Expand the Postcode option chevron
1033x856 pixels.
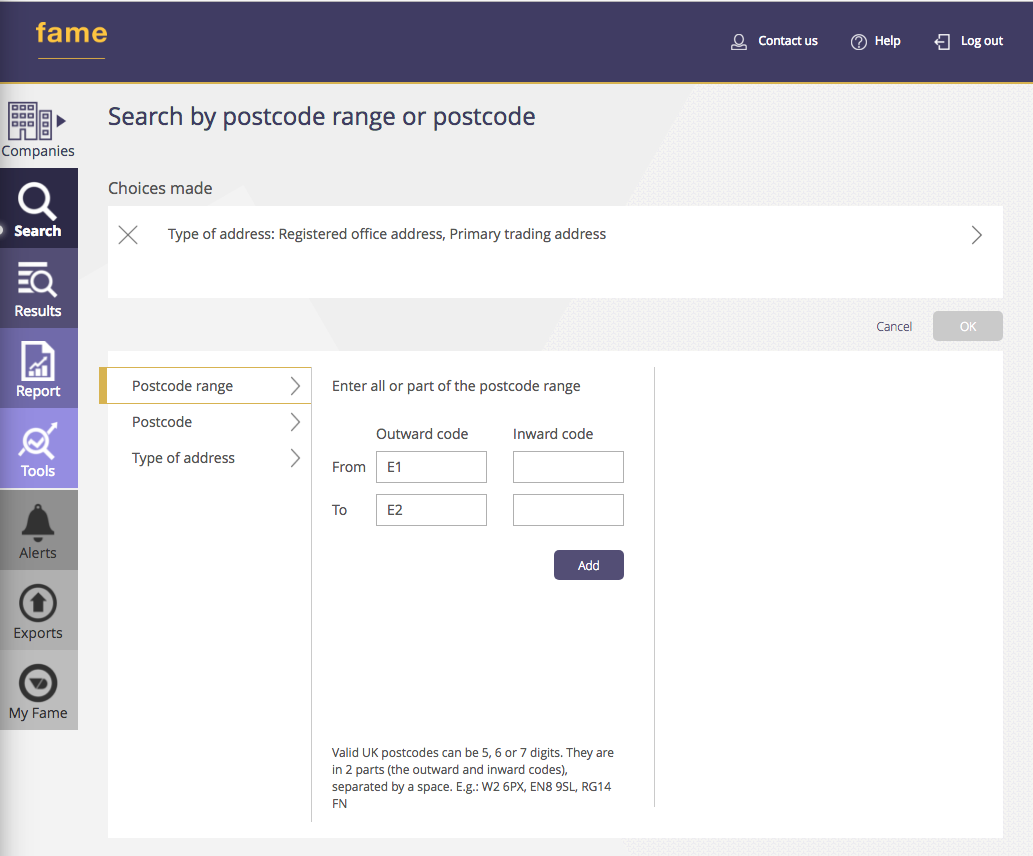295,422
